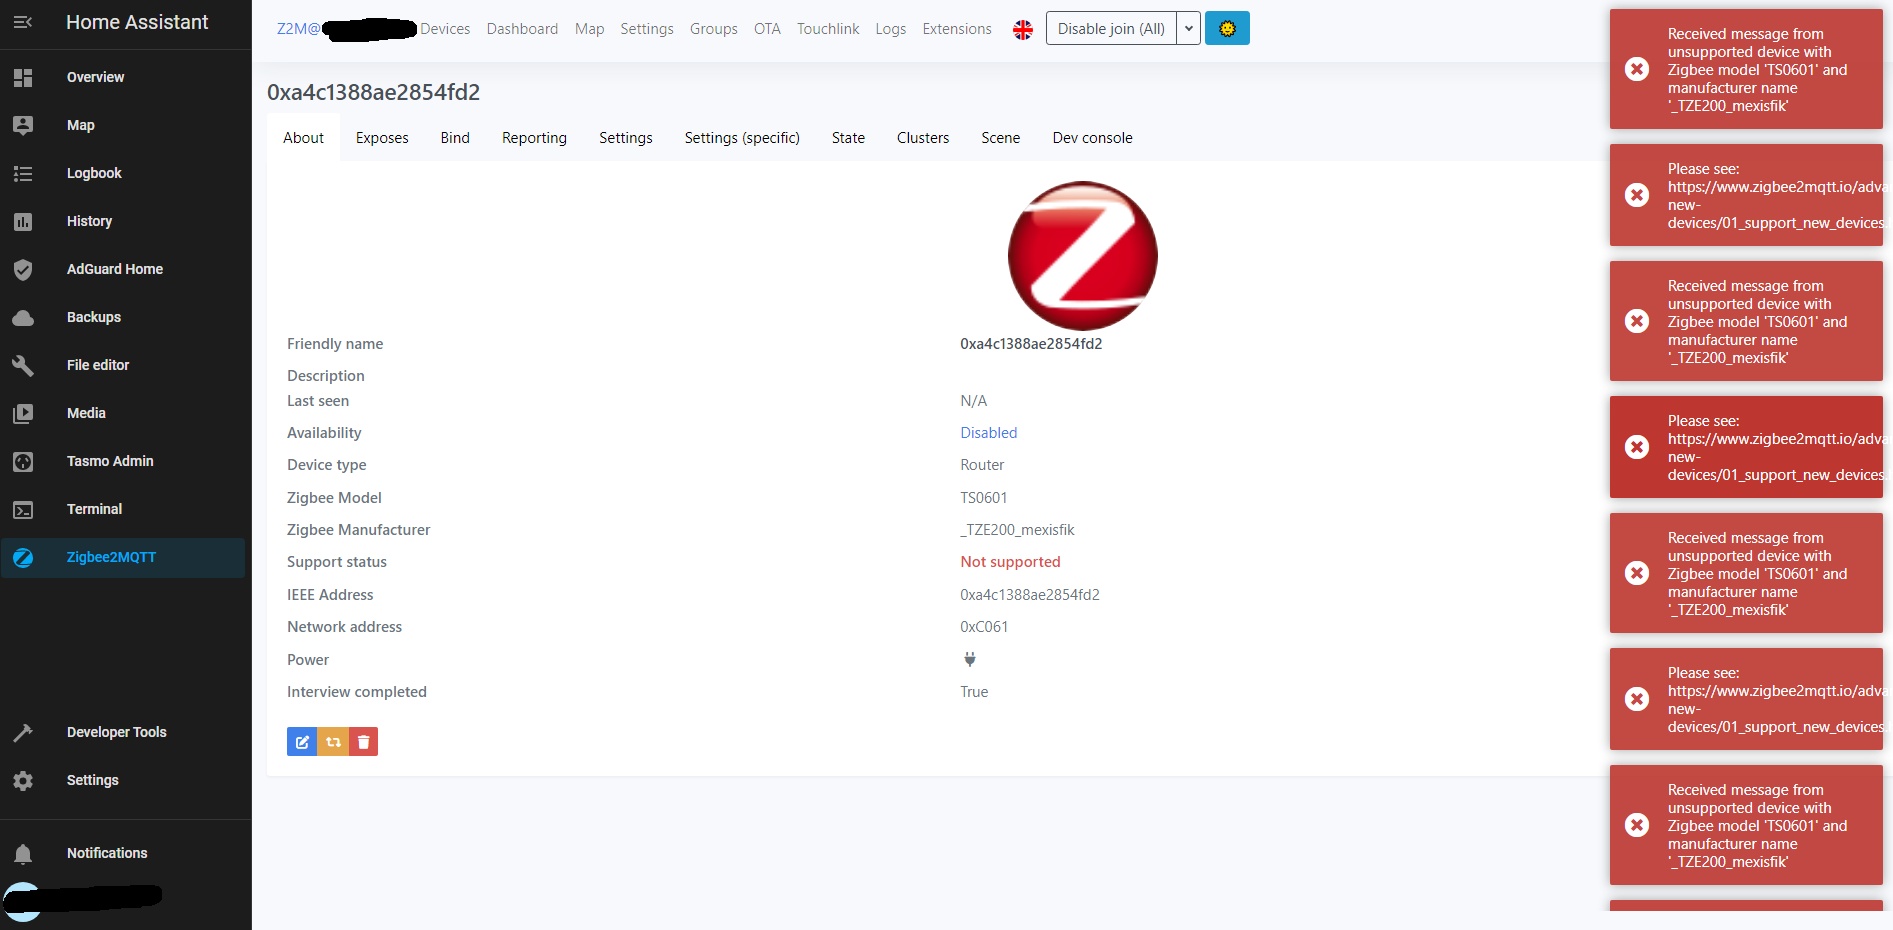
Task: Switch to the Dev console tab
Action: click(x=1092, y=137)
